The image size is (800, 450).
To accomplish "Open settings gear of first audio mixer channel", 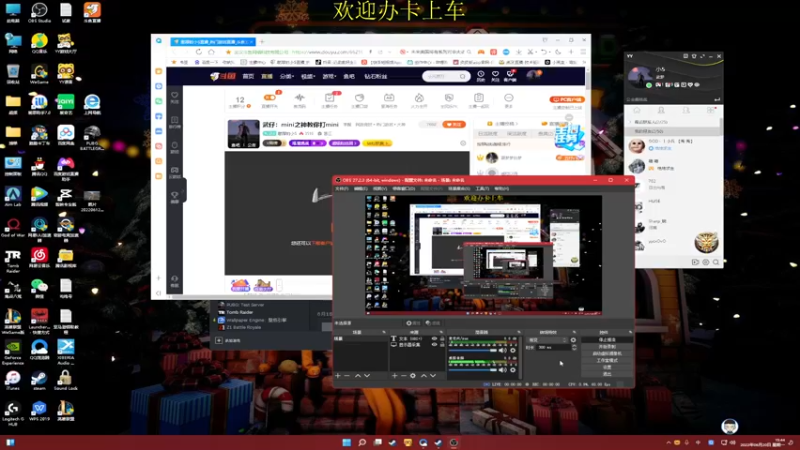I will pos(513,351).
